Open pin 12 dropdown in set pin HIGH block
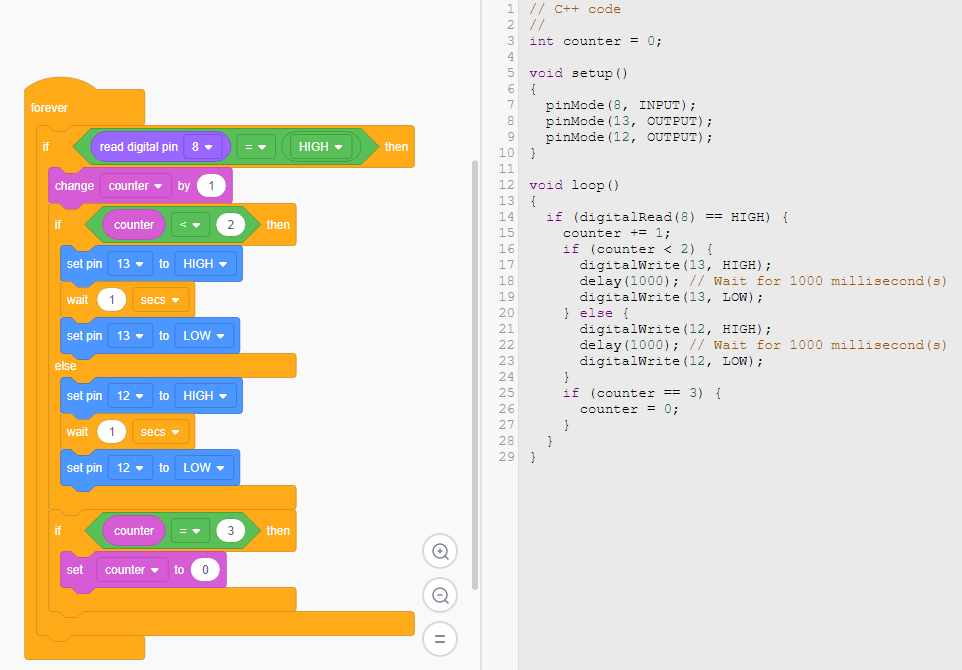 tap(130, 396)
